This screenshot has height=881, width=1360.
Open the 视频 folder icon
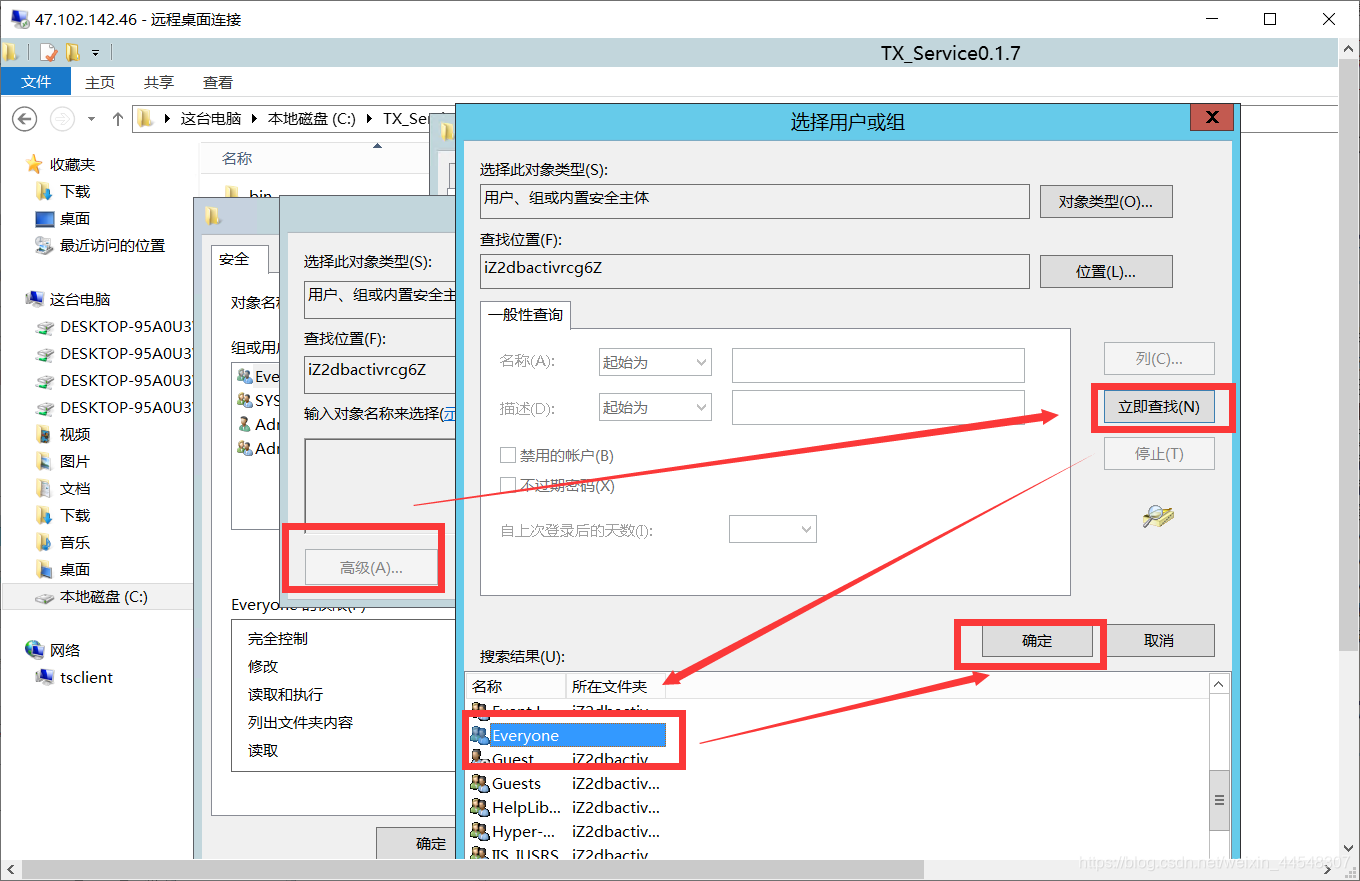[44, 434]
